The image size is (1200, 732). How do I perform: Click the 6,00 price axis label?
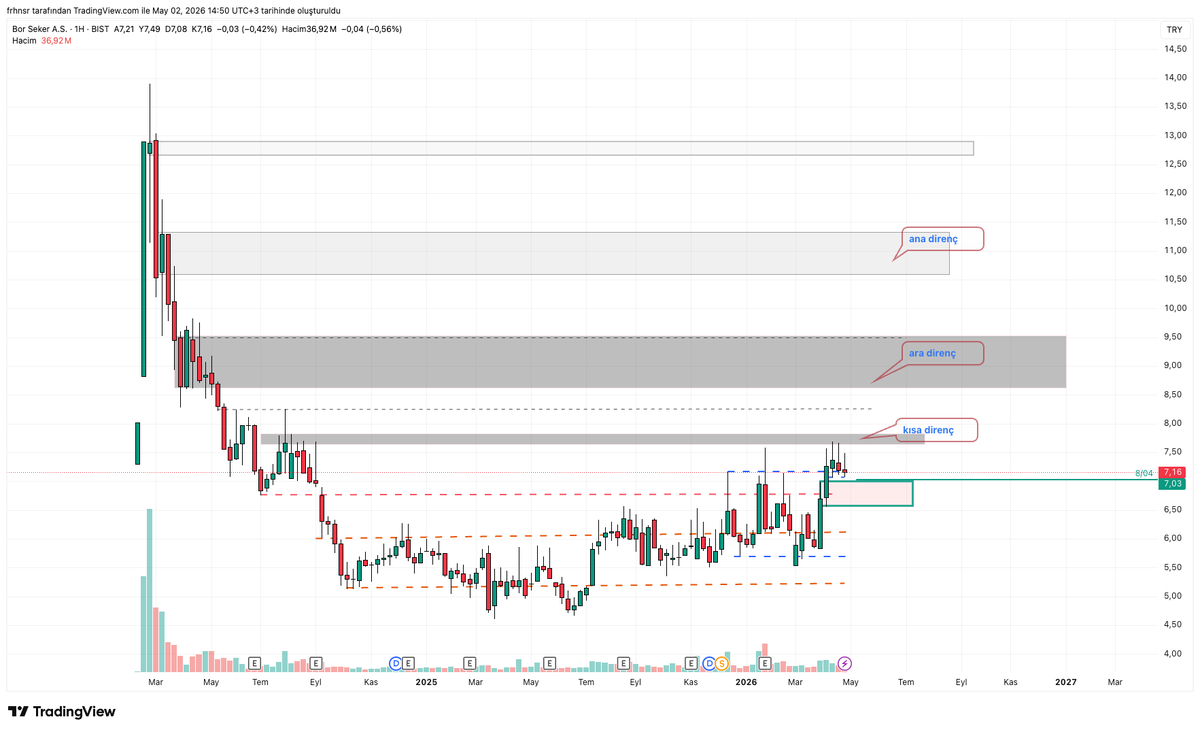(1174, 538)
